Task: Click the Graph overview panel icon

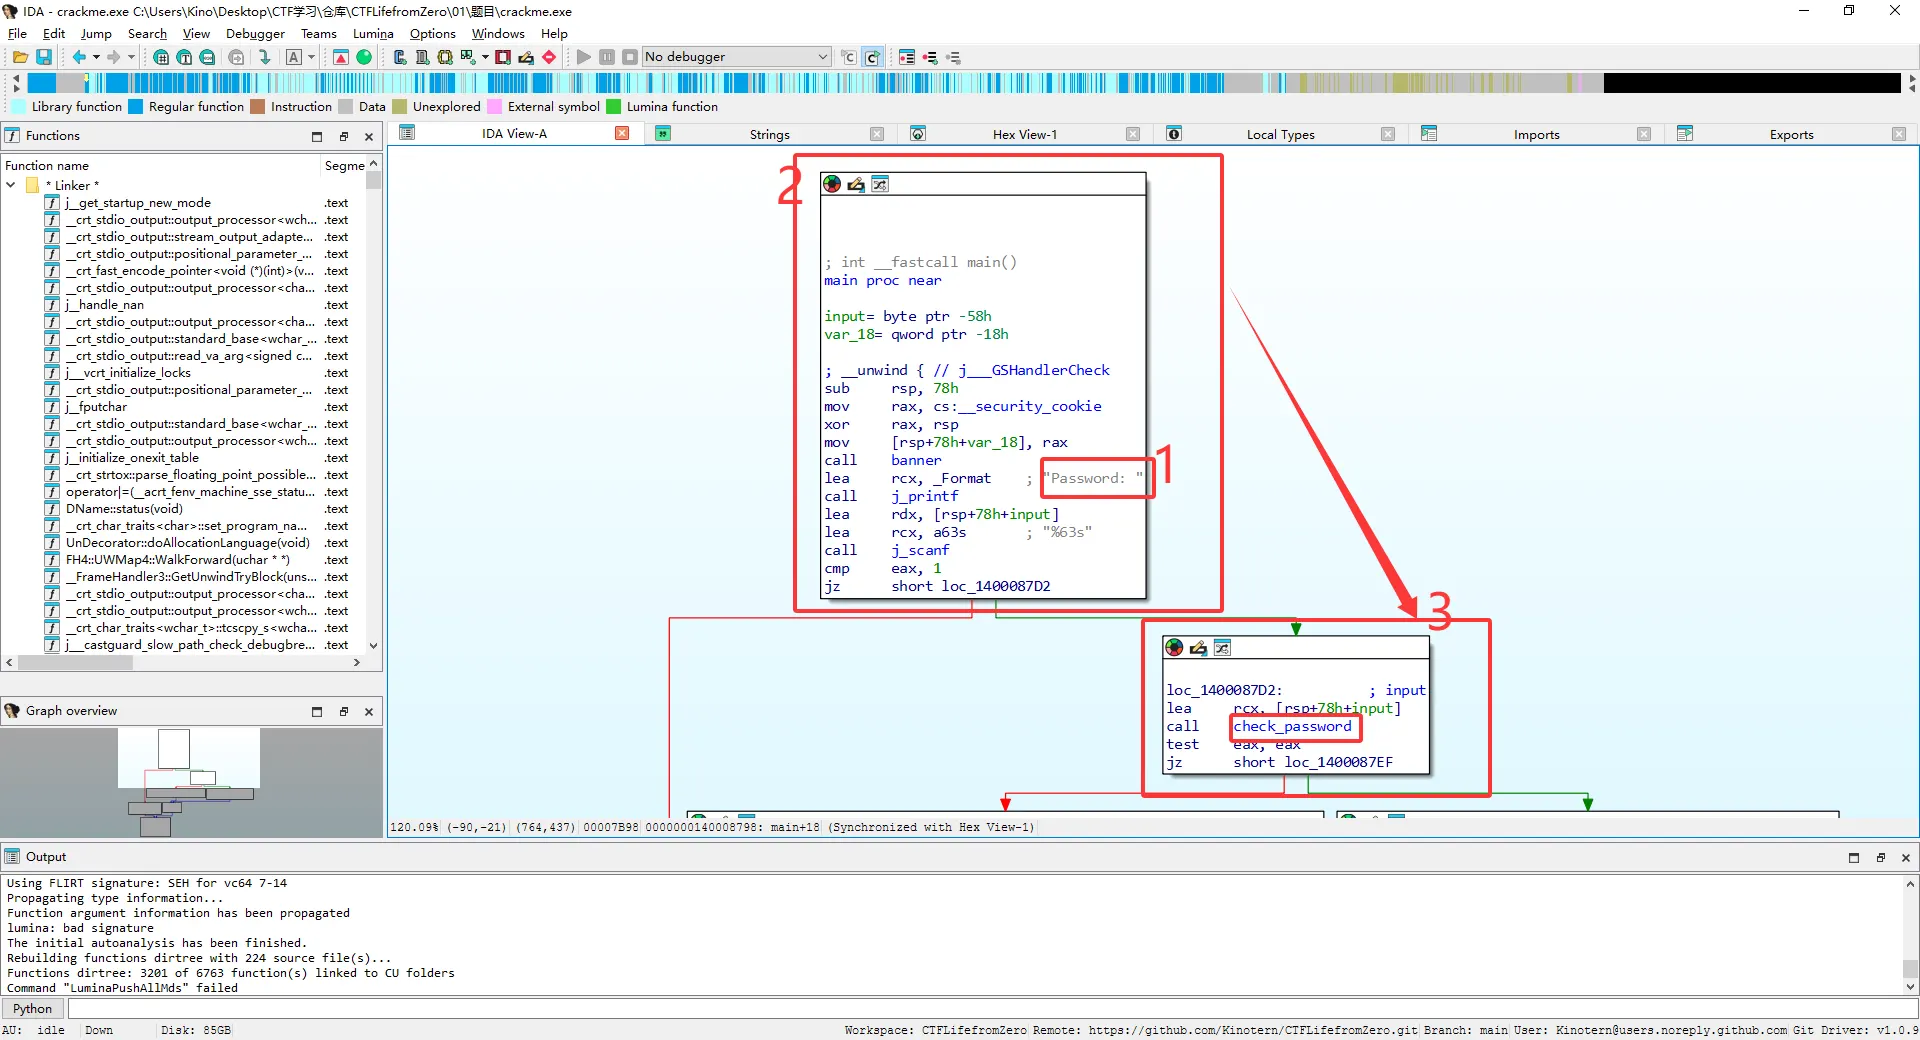Action: click(12, 711)
